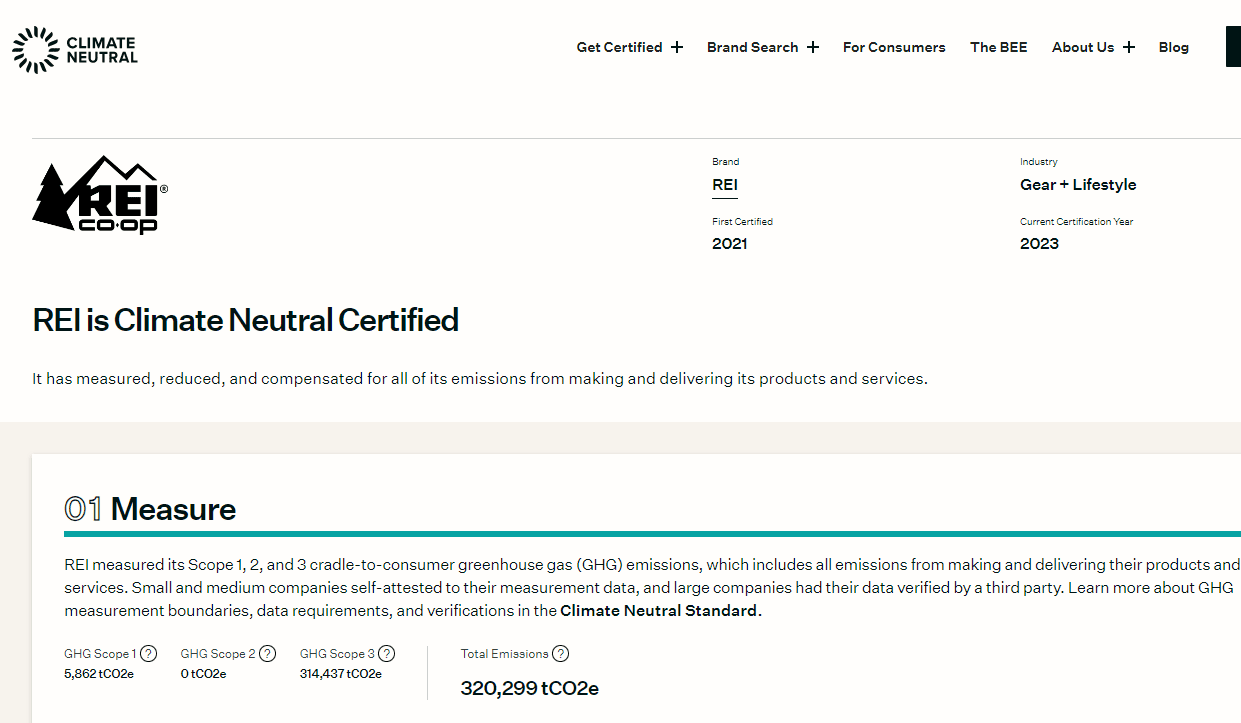This screenshot has height=723, width=1241.
Task: Expand the Brand Search plus icon
Action: (813, 47)
